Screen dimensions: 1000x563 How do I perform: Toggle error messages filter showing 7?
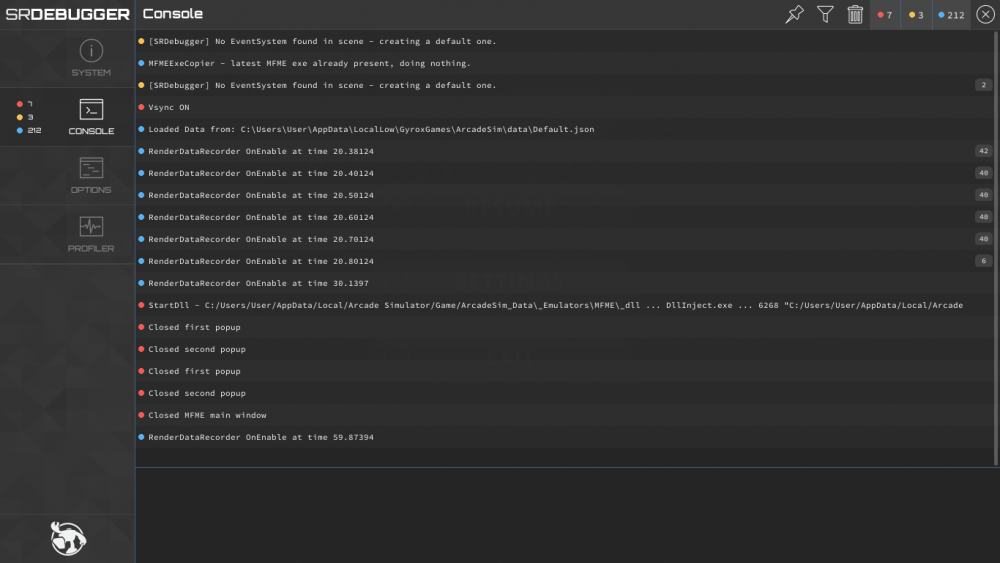coord(885,15)
